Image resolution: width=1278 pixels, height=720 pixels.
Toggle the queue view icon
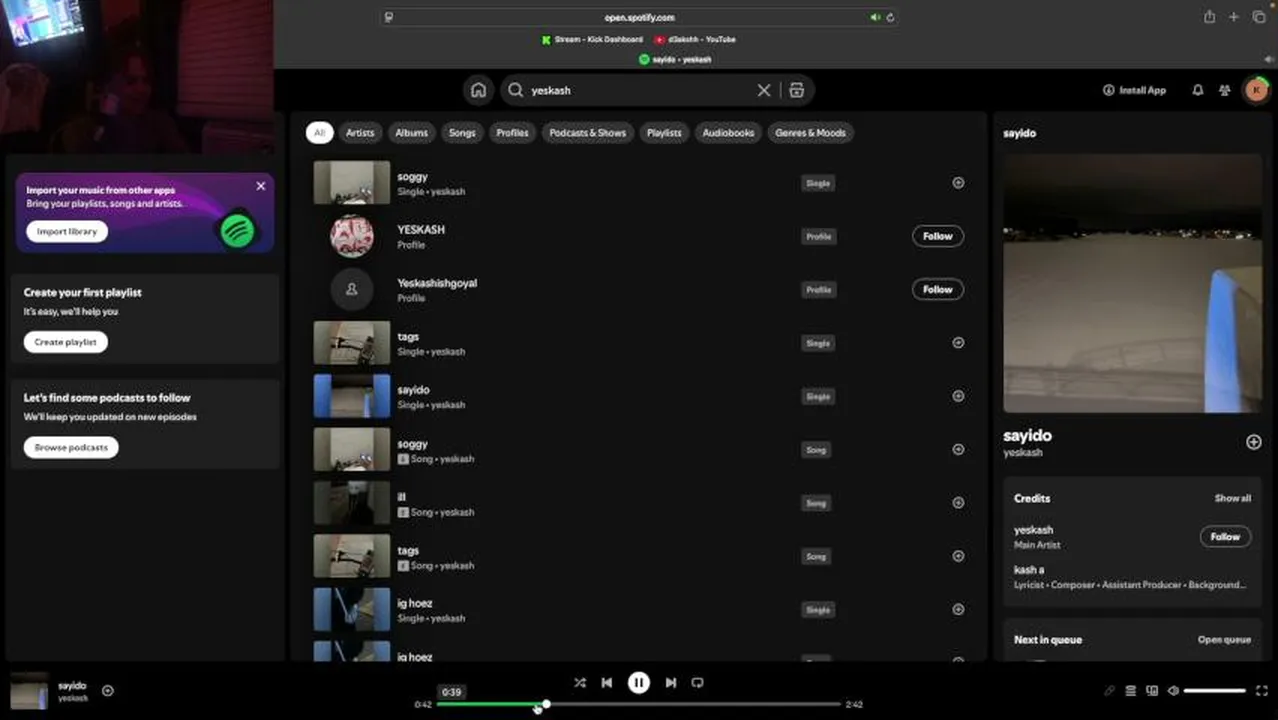[x=1131, y=691]
